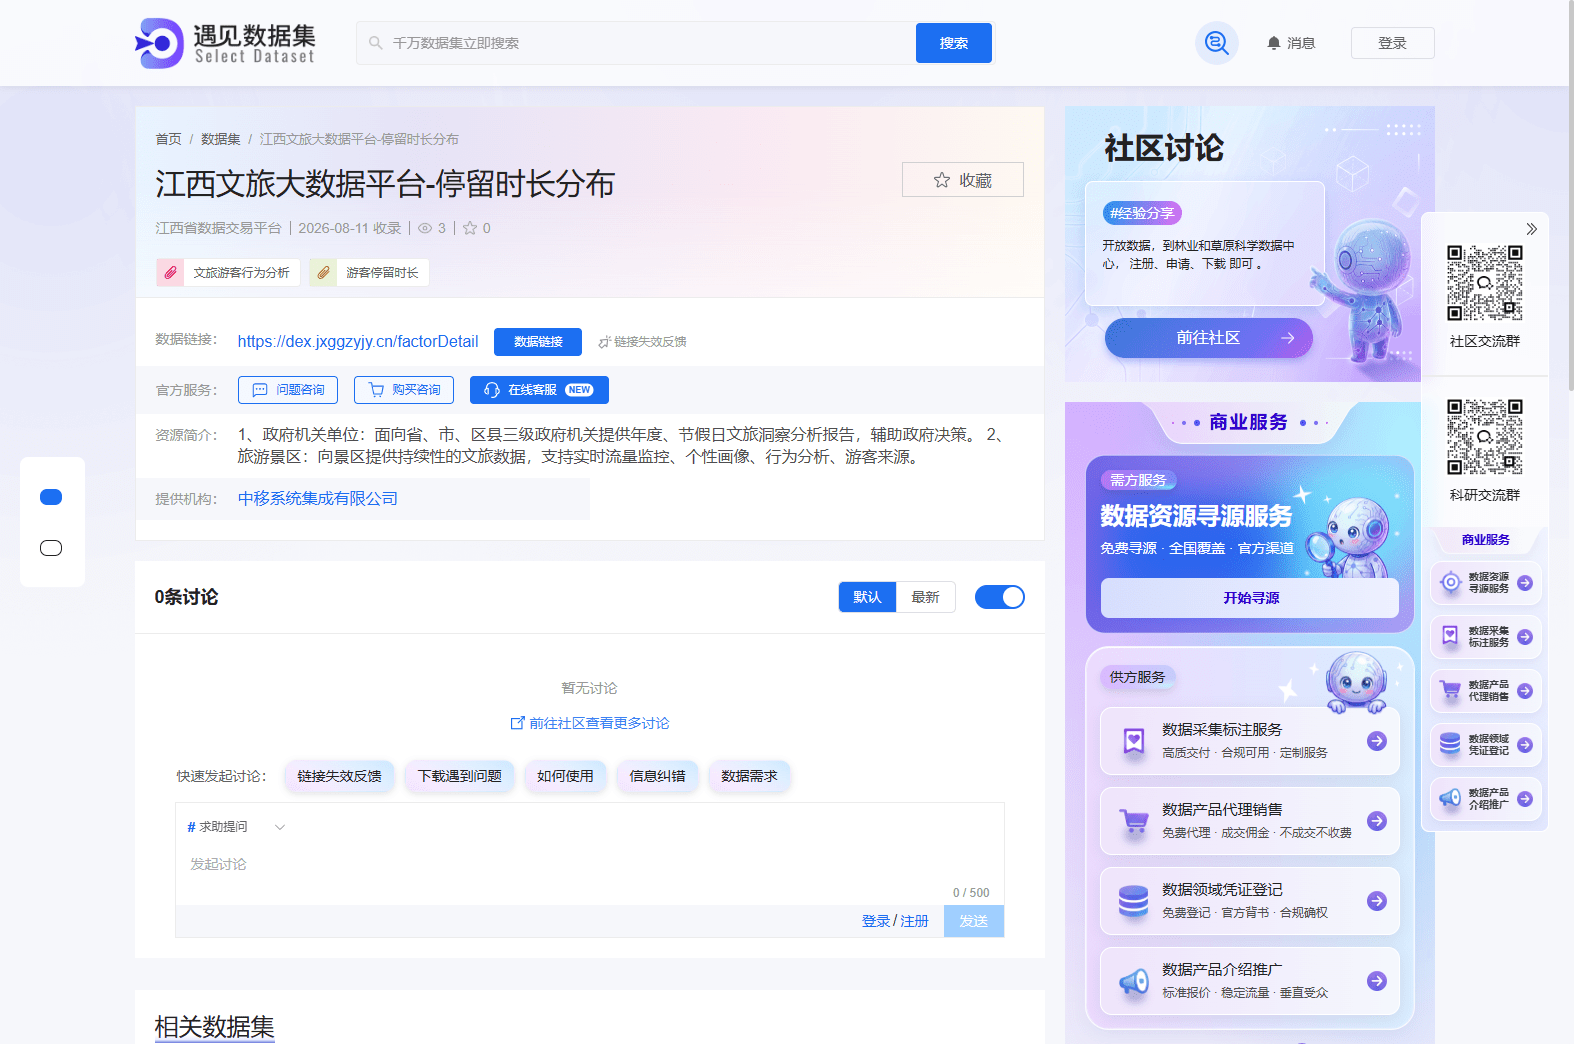Image resolution: width=1574 pixels, height=1044 pixels.
Task: Click the 社区交流群 QR code
Action: [1485, 283]
